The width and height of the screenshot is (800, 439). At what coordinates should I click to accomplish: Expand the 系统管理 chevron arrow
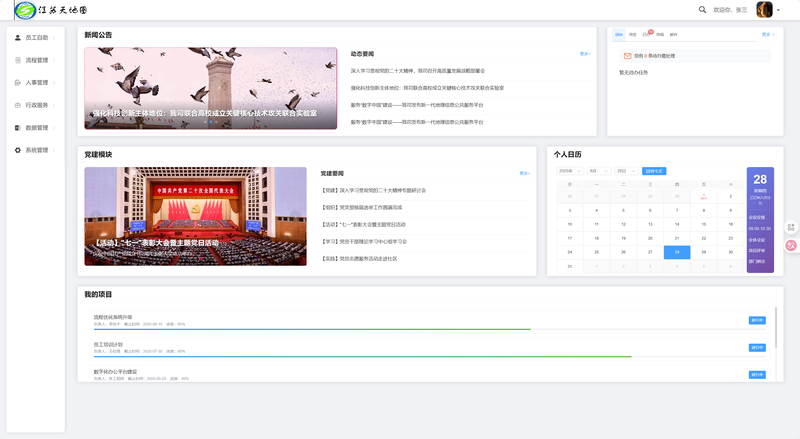54,150
